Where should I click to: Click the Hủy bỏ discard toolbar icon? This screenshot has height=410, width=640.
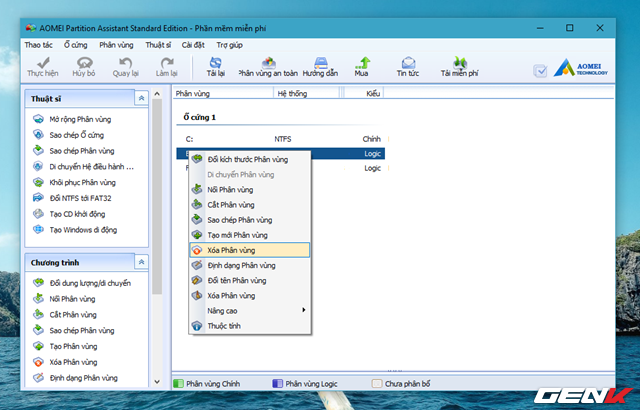point(84,67)
